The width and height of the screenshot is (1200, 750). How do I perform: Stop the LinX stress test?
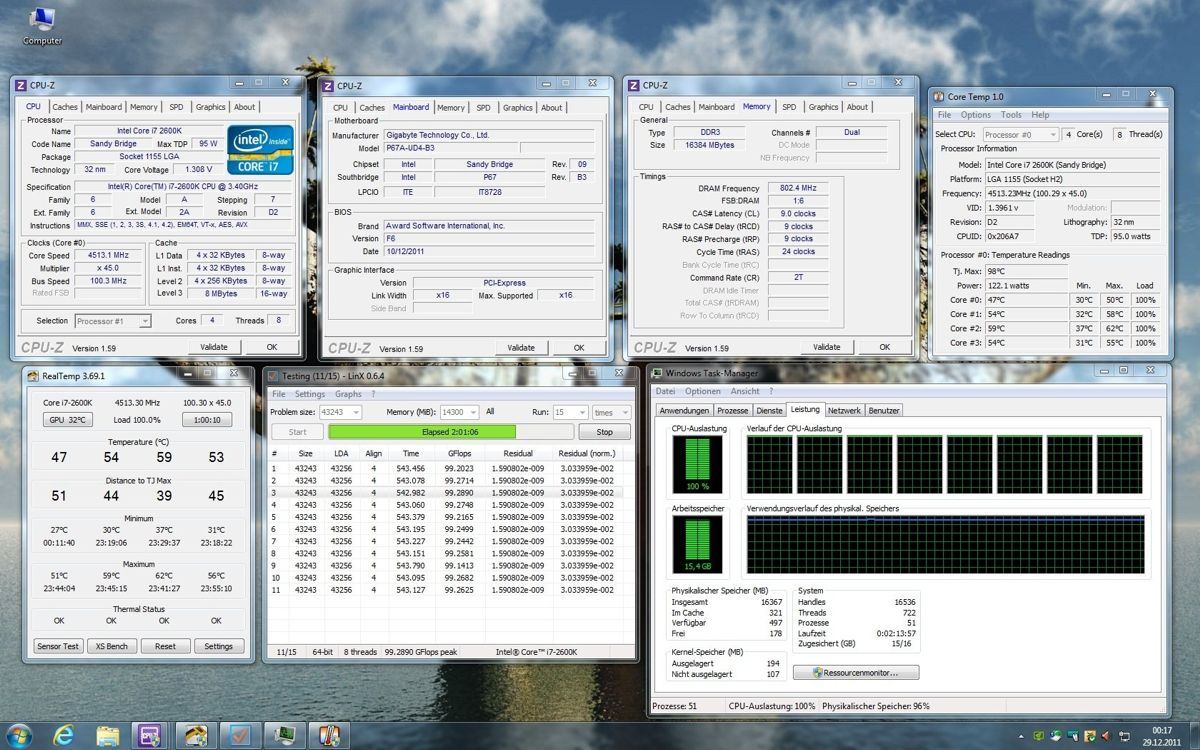point(604,432)
